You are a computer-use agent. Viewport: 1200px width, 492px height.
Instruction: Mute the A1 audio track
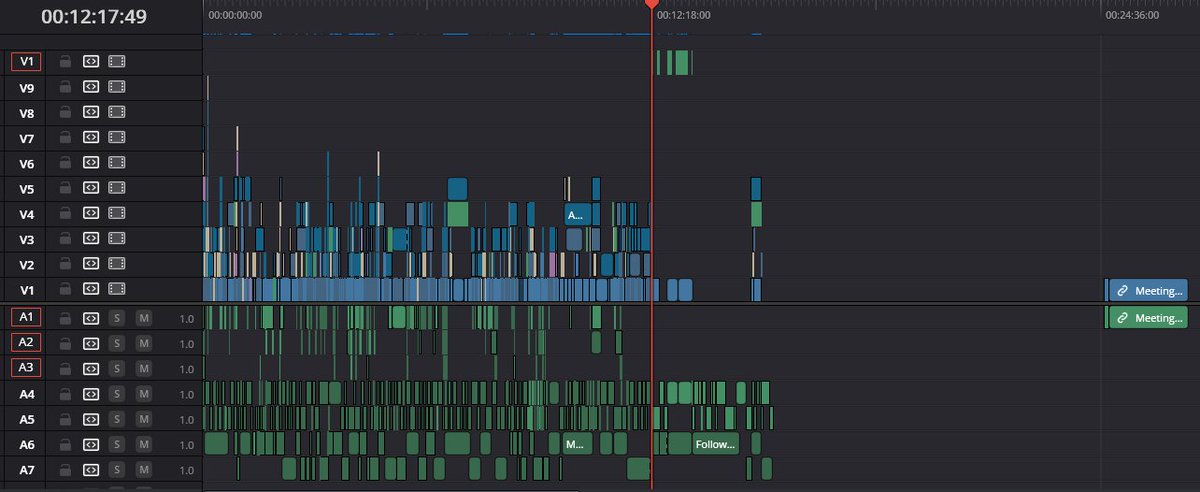click(144, 317)
